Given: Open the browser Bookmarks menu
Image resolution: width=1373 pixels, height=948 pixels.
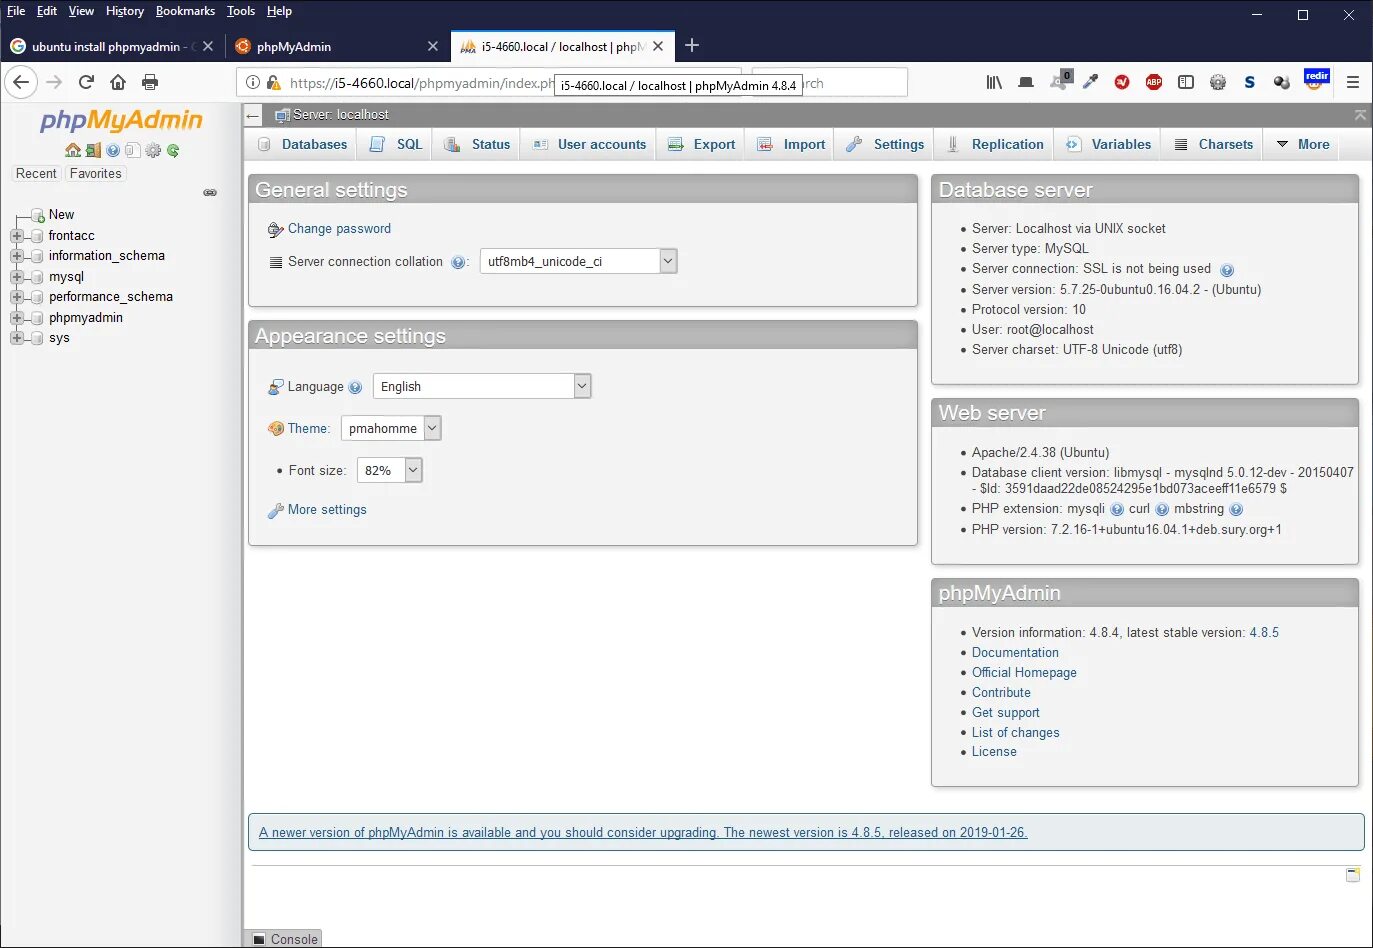Looking at the screenshot, I should pyautogui.click(x=185, y=11).
